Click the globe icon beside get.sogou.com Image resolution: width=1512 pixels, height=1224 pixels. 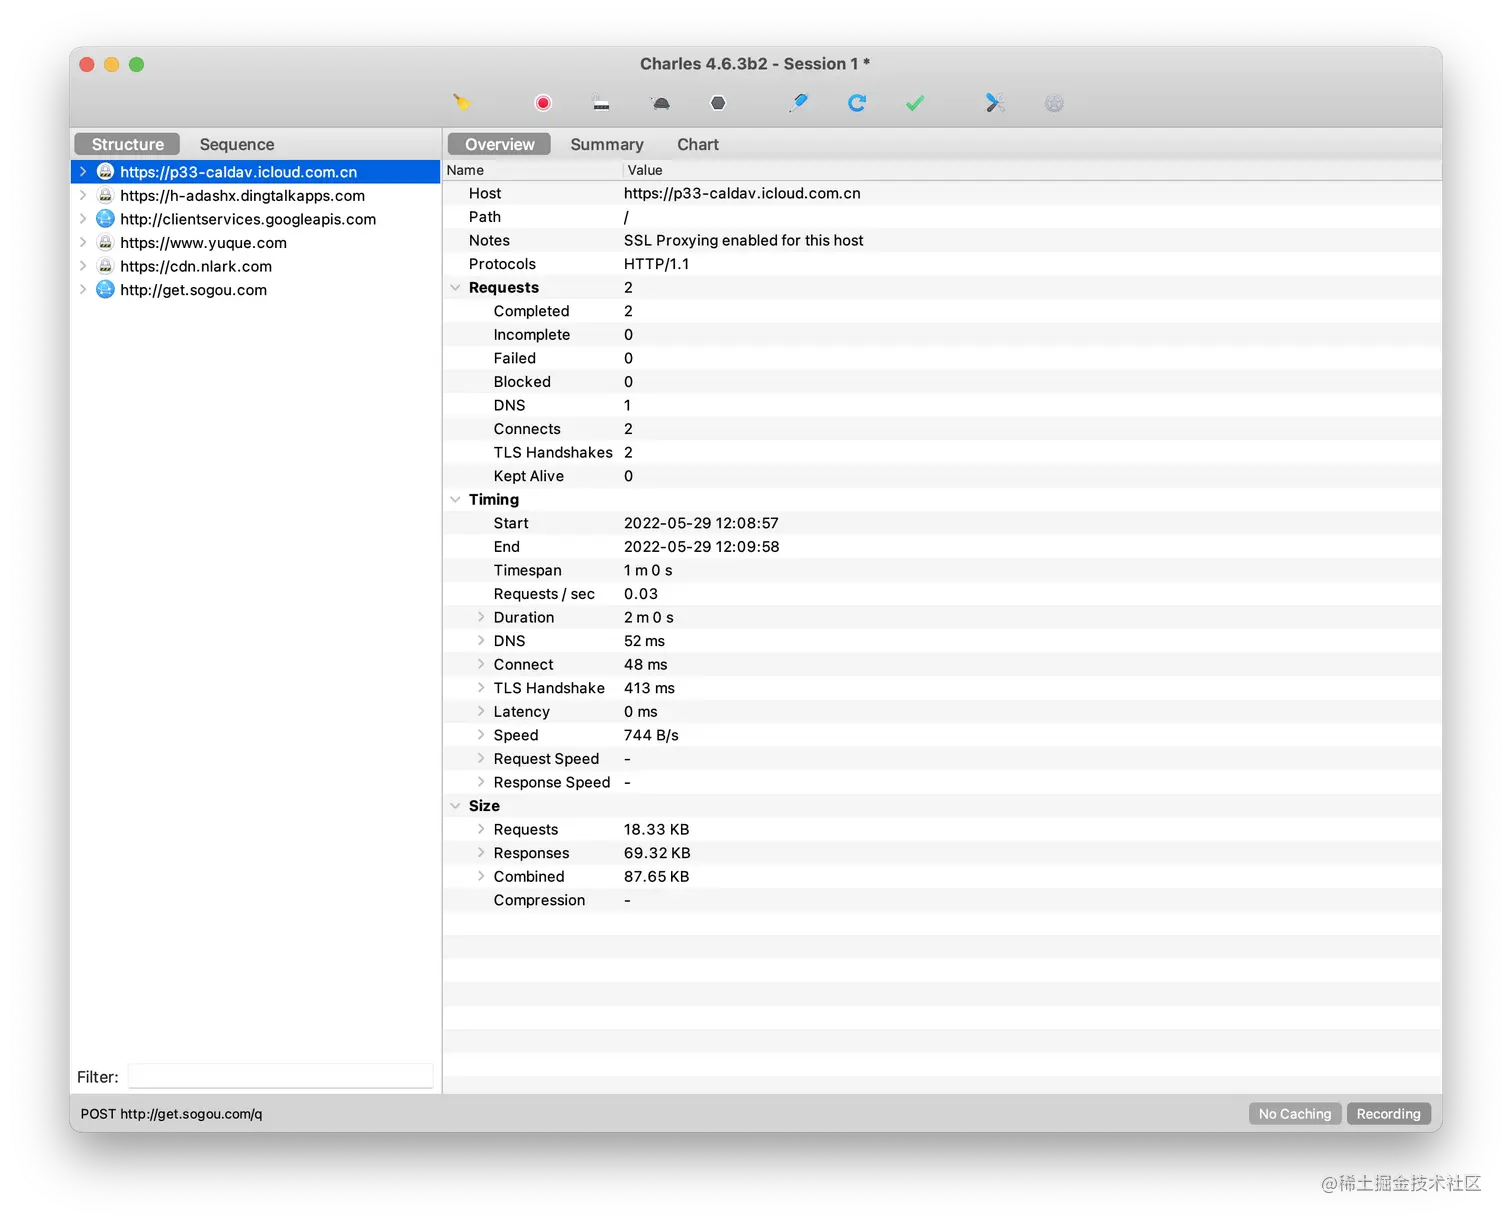point(105,290)
